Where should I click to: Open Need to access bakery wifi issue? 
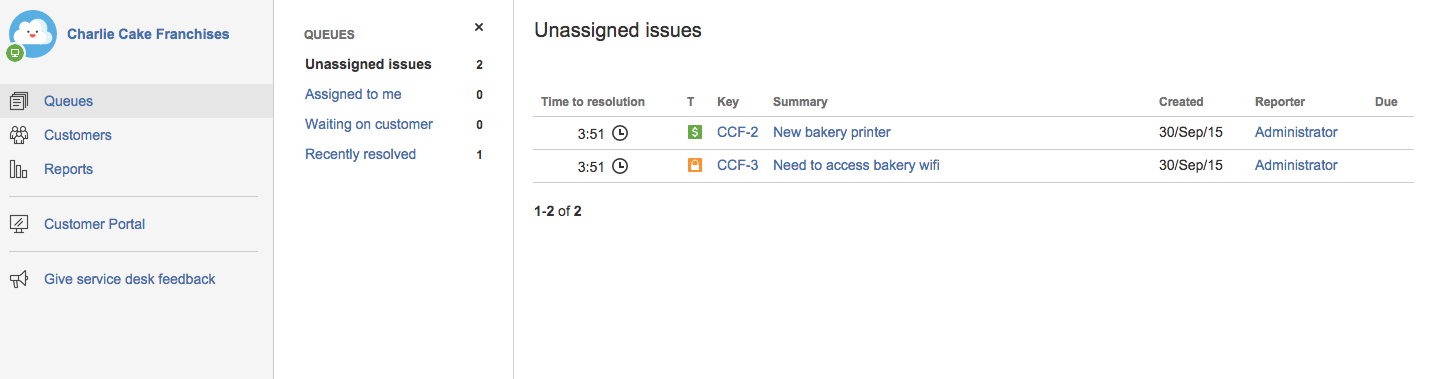point(856,165)
